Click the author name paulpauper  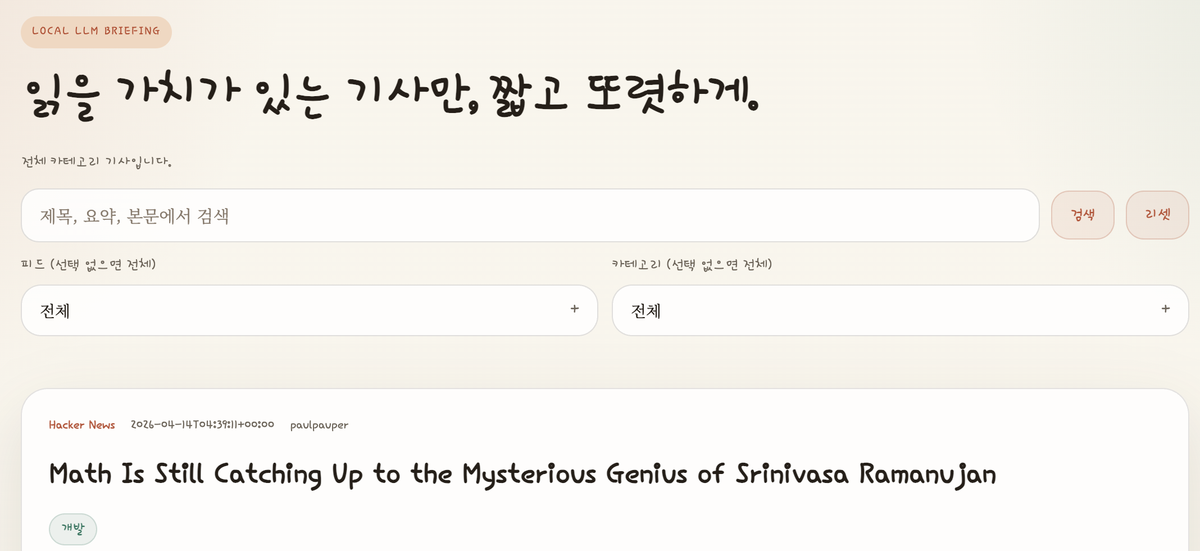pyautogui.click(x=319, y=425)
